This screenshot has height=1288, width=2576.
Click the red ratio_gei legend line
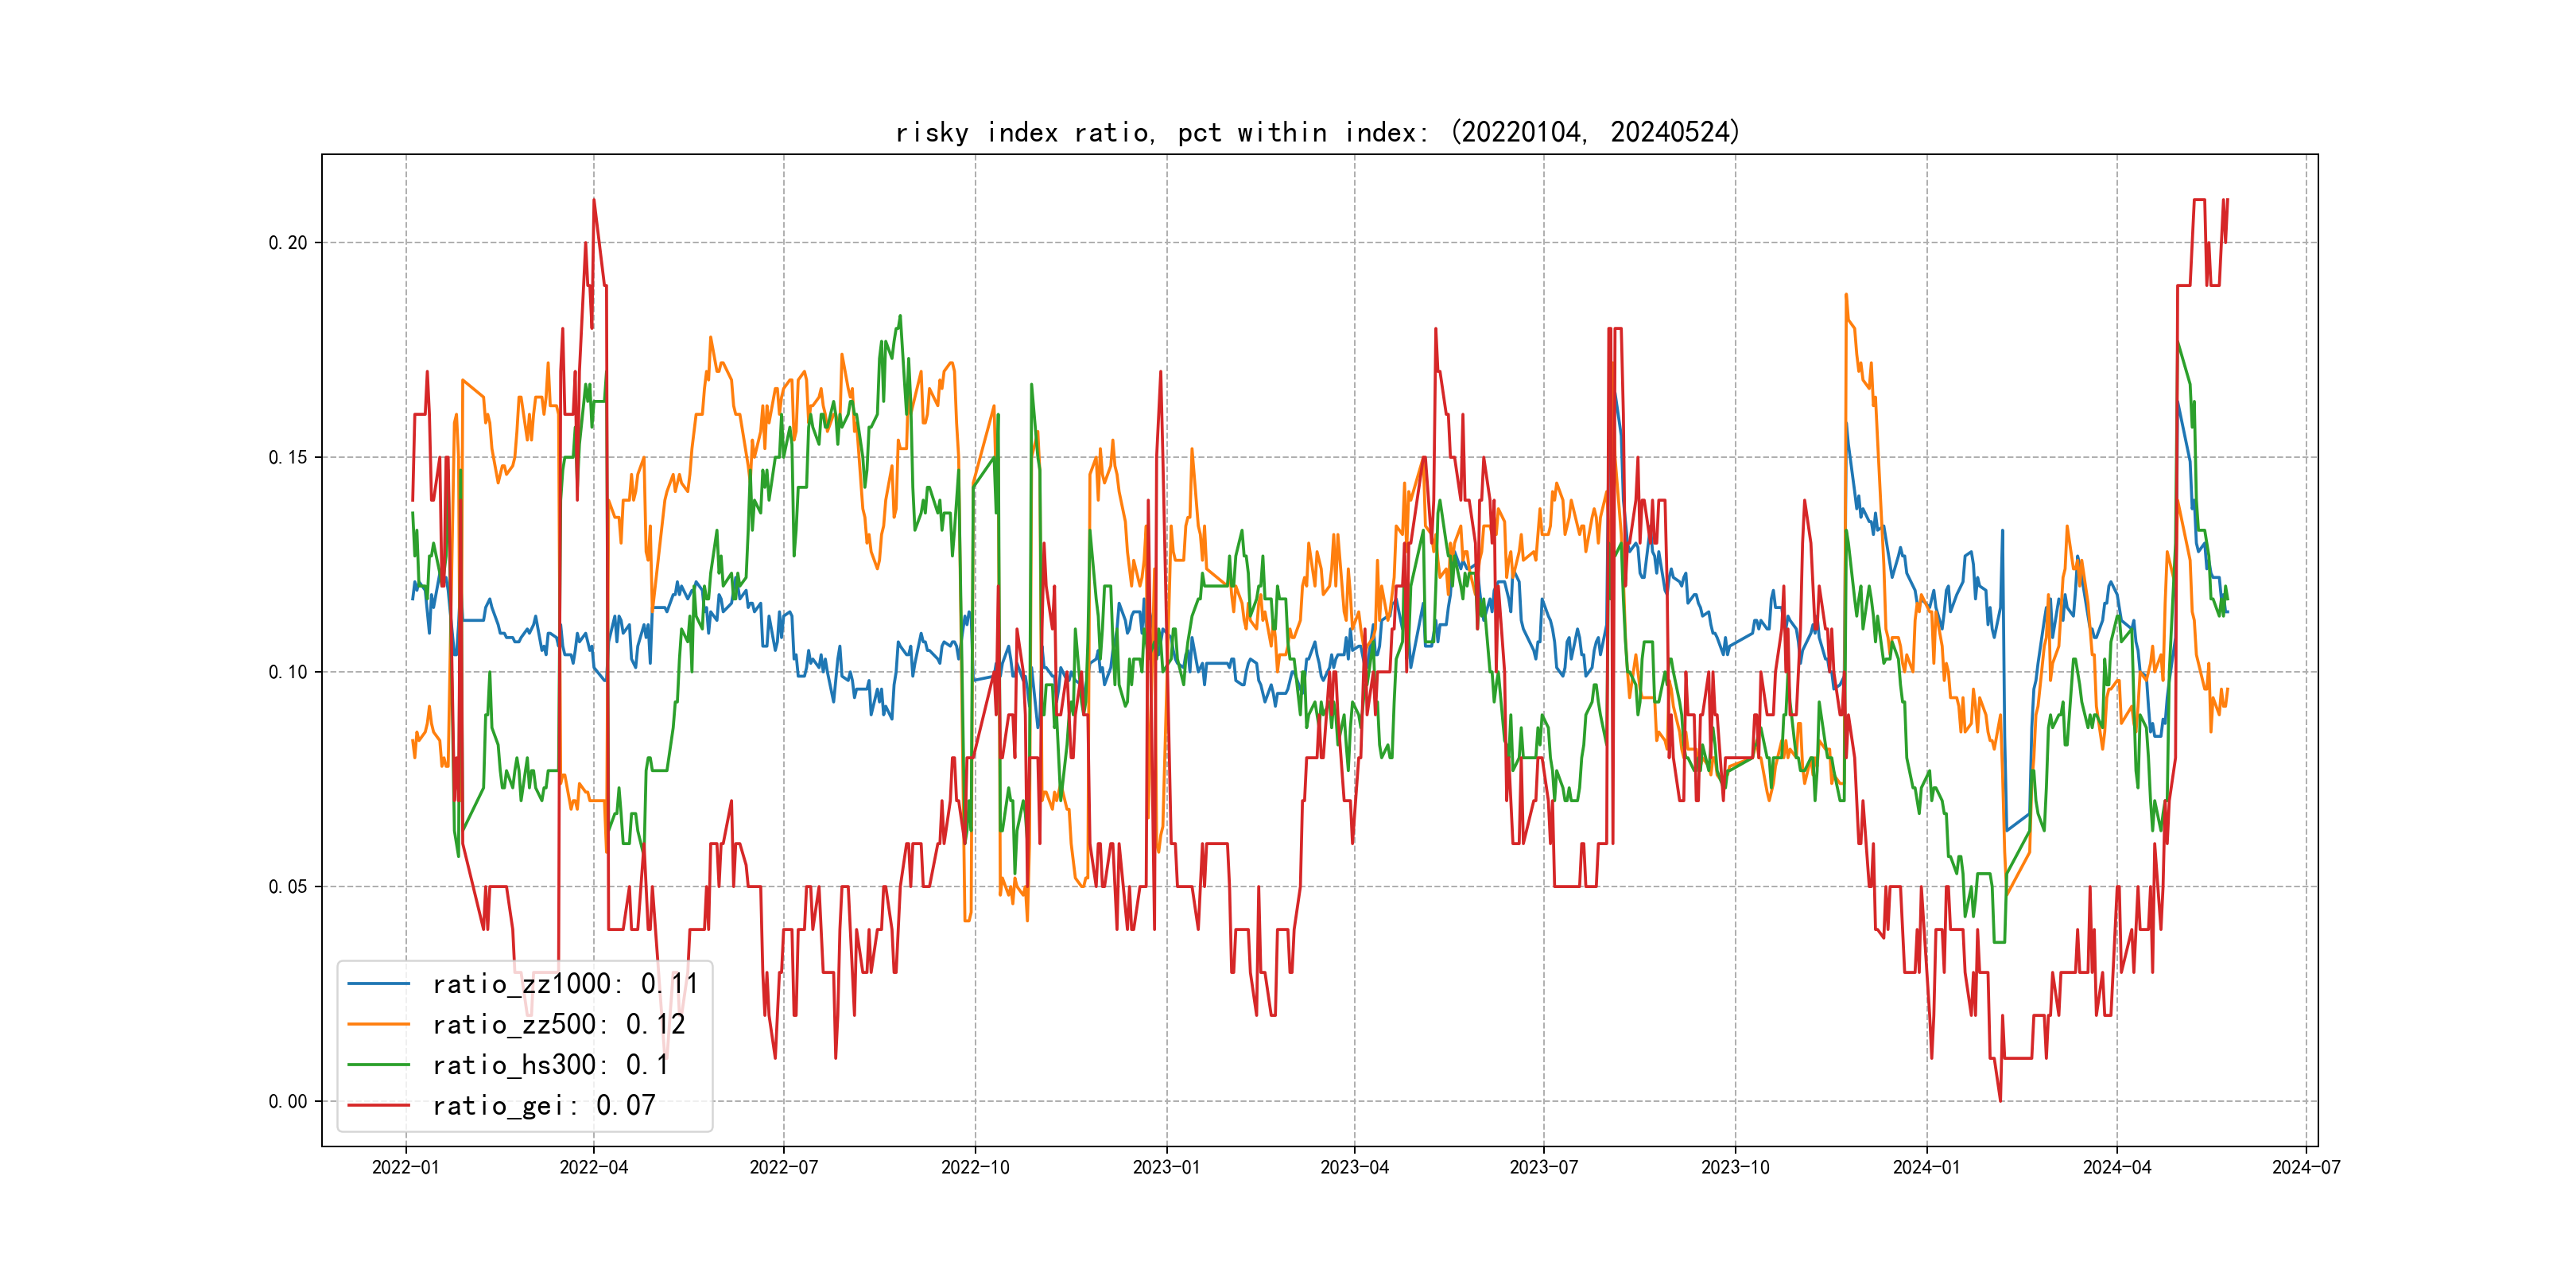coord(378,1105)
